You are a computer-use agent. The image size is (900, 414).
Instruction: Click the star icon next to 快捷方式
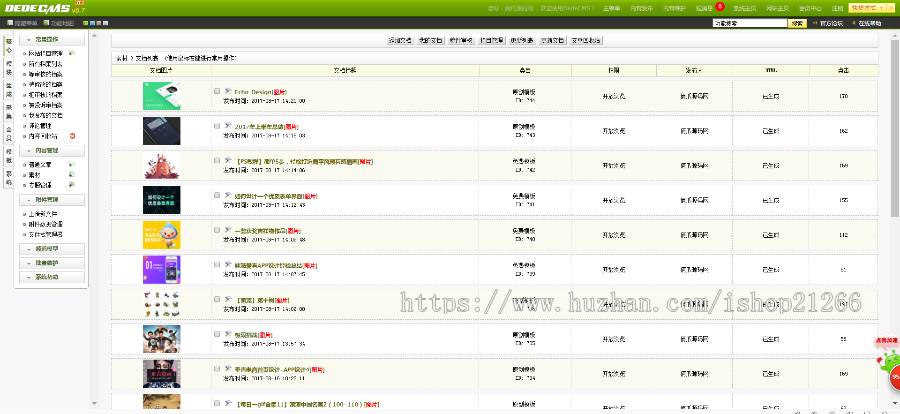tap(889, 8)
